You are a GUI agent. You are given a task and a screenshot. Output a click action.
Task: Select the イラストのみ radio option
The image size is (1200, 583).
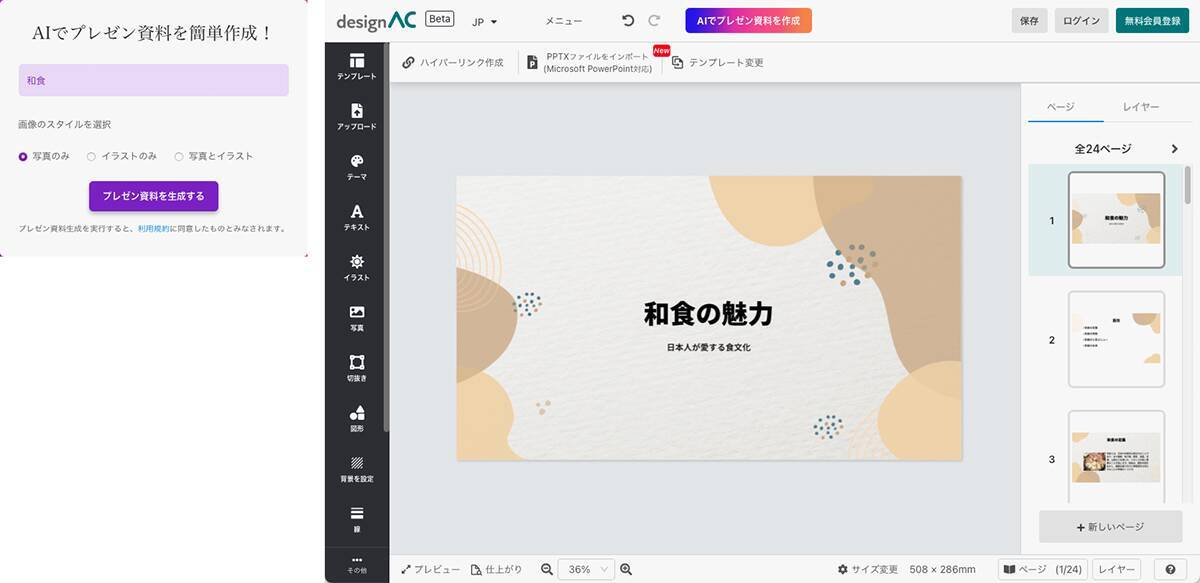[91, 157]
